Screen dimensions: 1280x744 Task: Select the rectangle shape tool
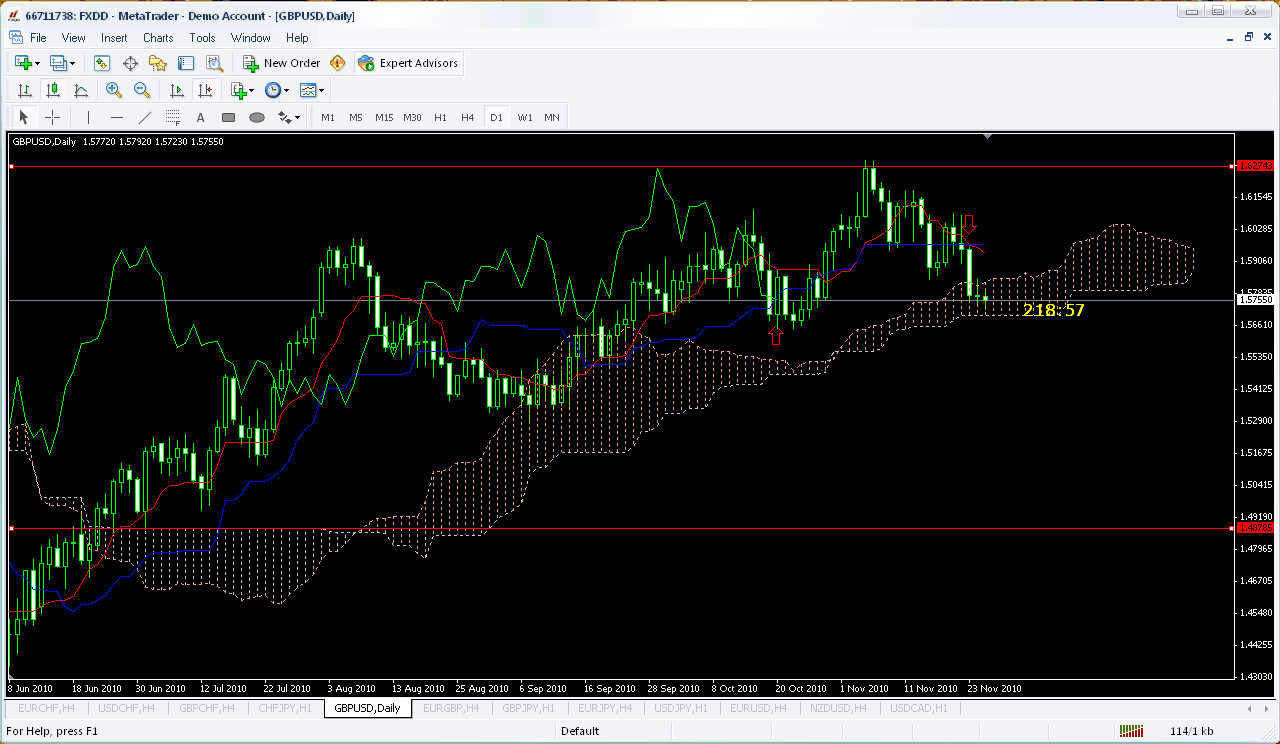coord(228,117)
